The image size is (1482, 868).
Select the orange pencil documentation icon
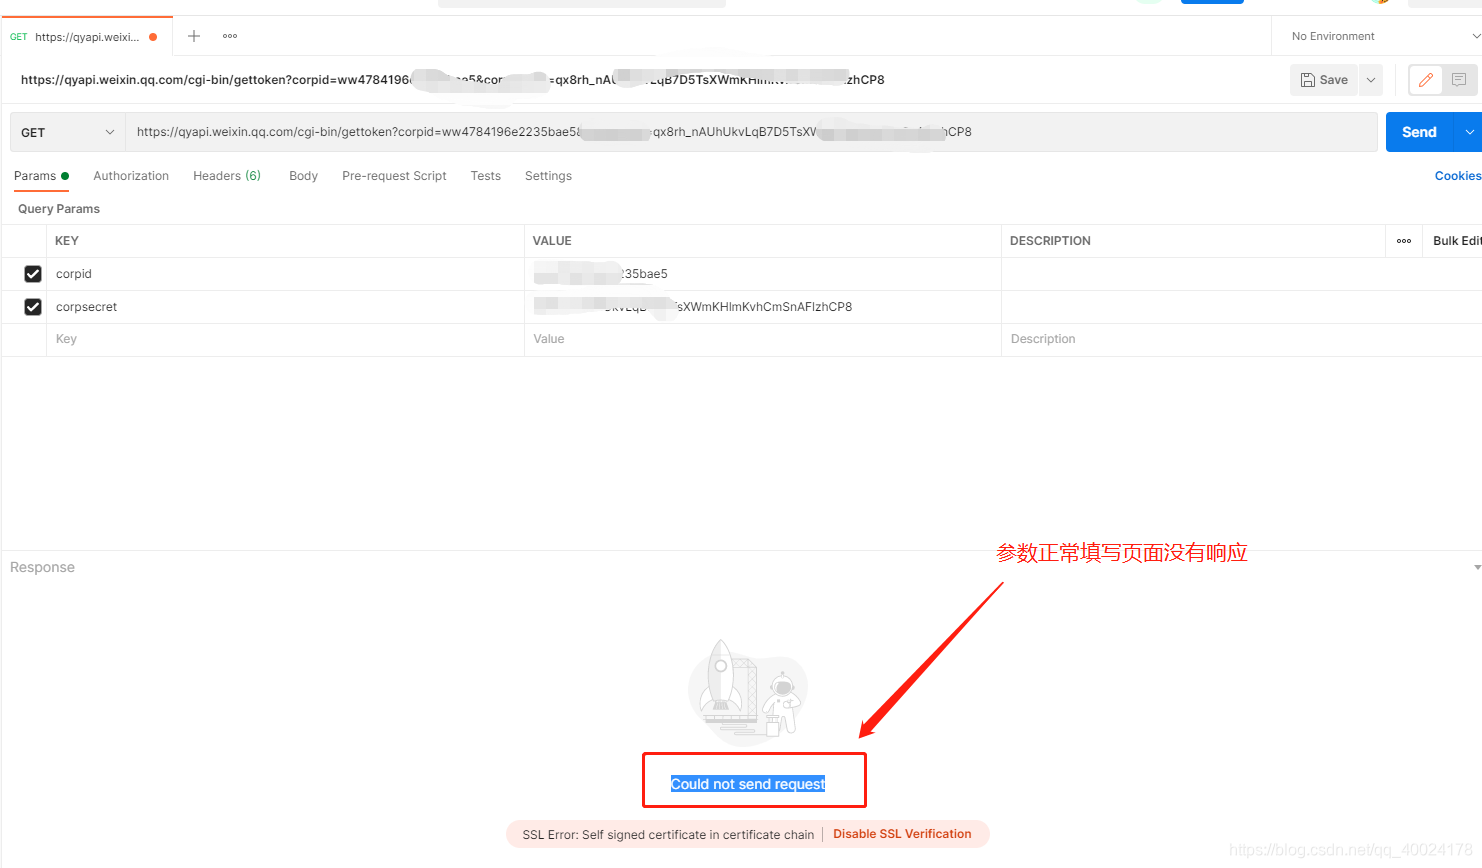click(1425, 79)
